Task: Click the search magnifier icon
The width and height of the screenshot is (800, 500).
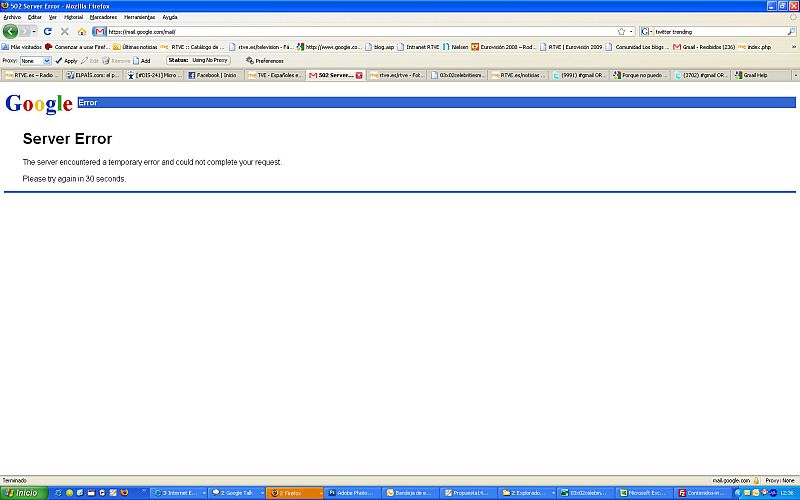Action: 791,31
